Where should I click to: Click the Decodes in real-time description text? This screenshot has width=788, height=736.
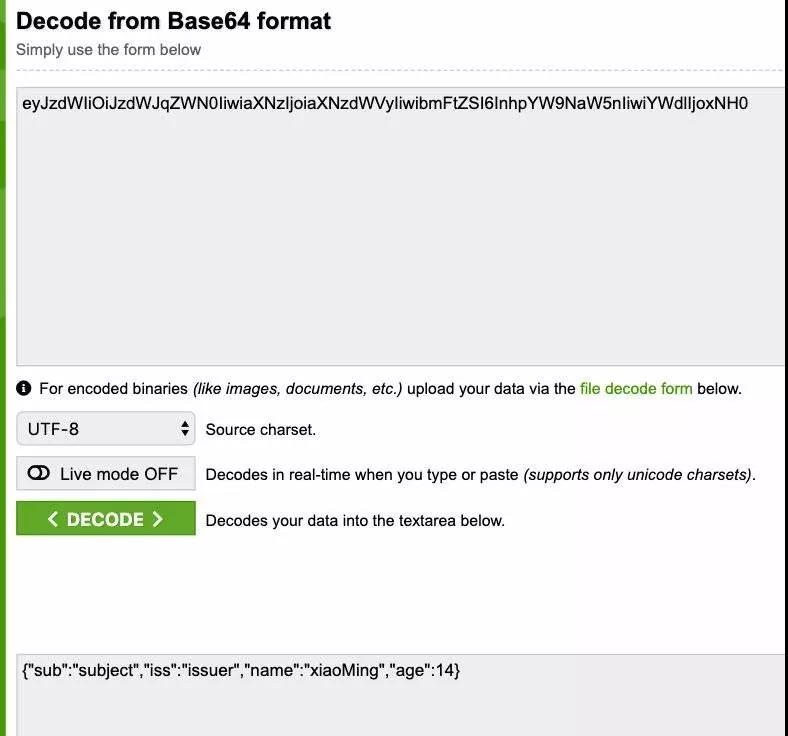pos(480,474)
